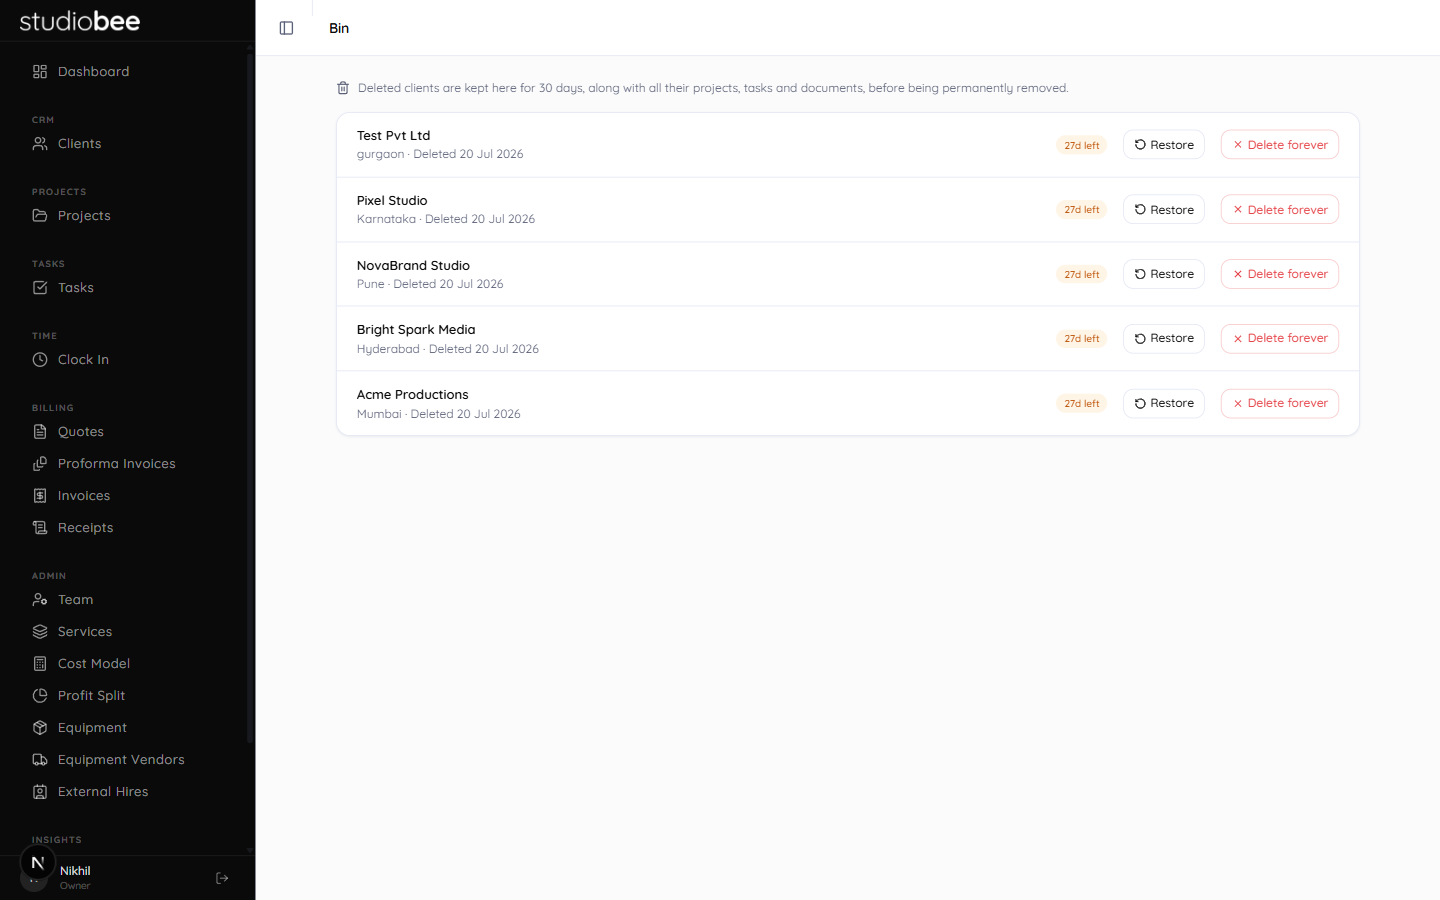Delete NovaBrand Studio forever
This screenshot has width=1440, height=900.
(1280, 274)
